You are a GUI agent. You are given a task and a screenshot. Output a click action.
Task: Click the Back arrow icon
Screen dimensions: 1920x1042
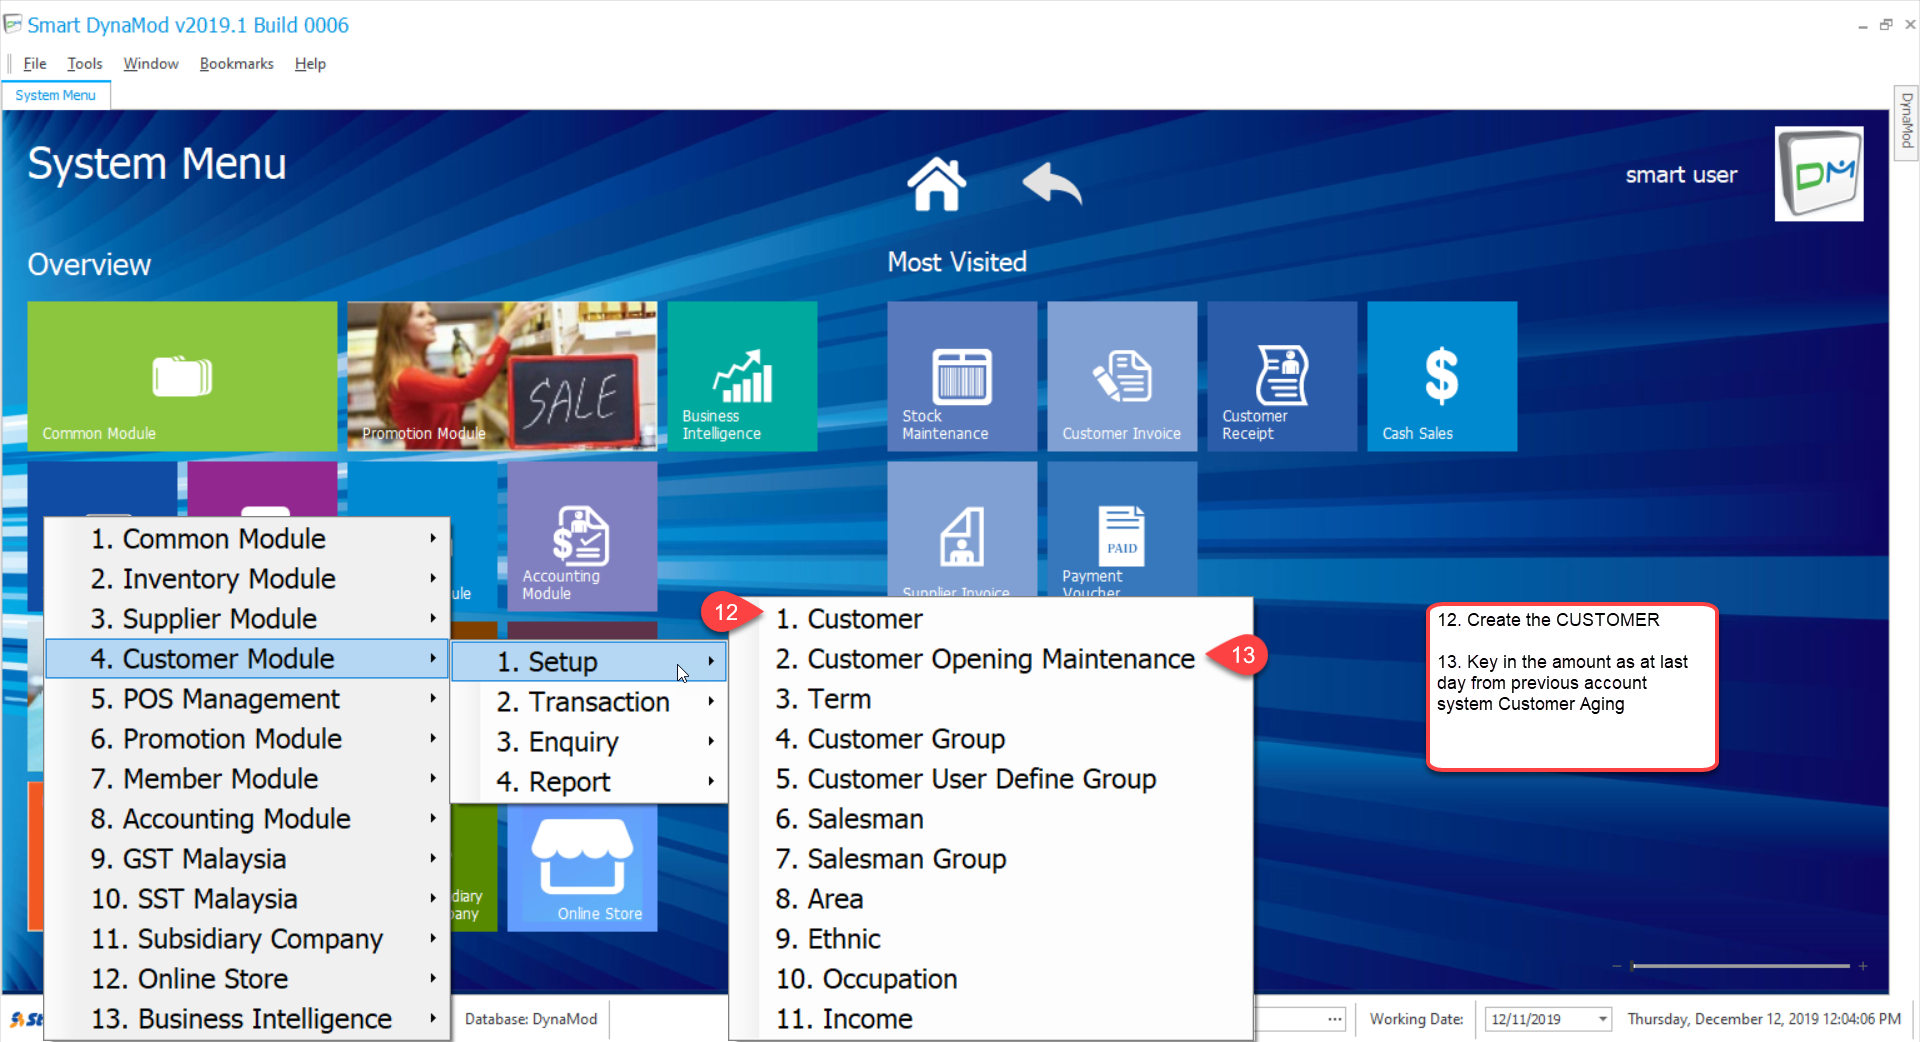click(x=1052, y=183)
